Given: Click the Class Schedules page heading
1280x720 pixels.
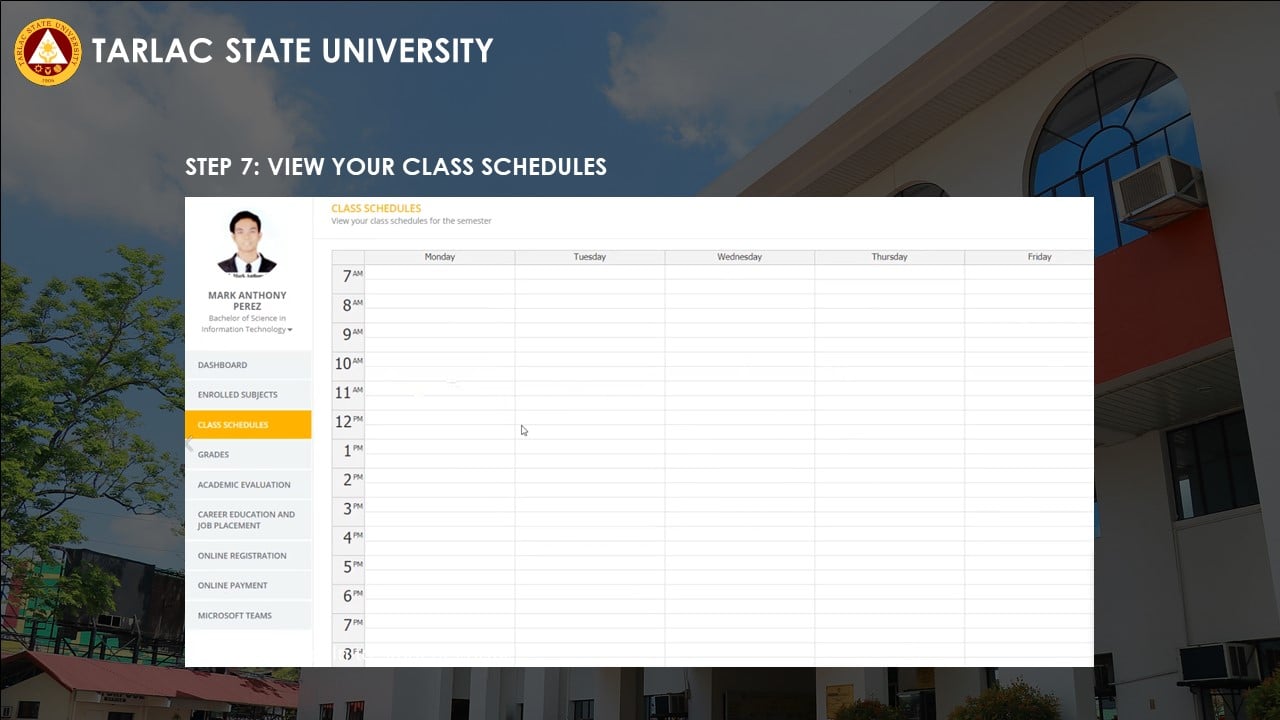Looking at the screenshot, I should (x=376, y=208).
